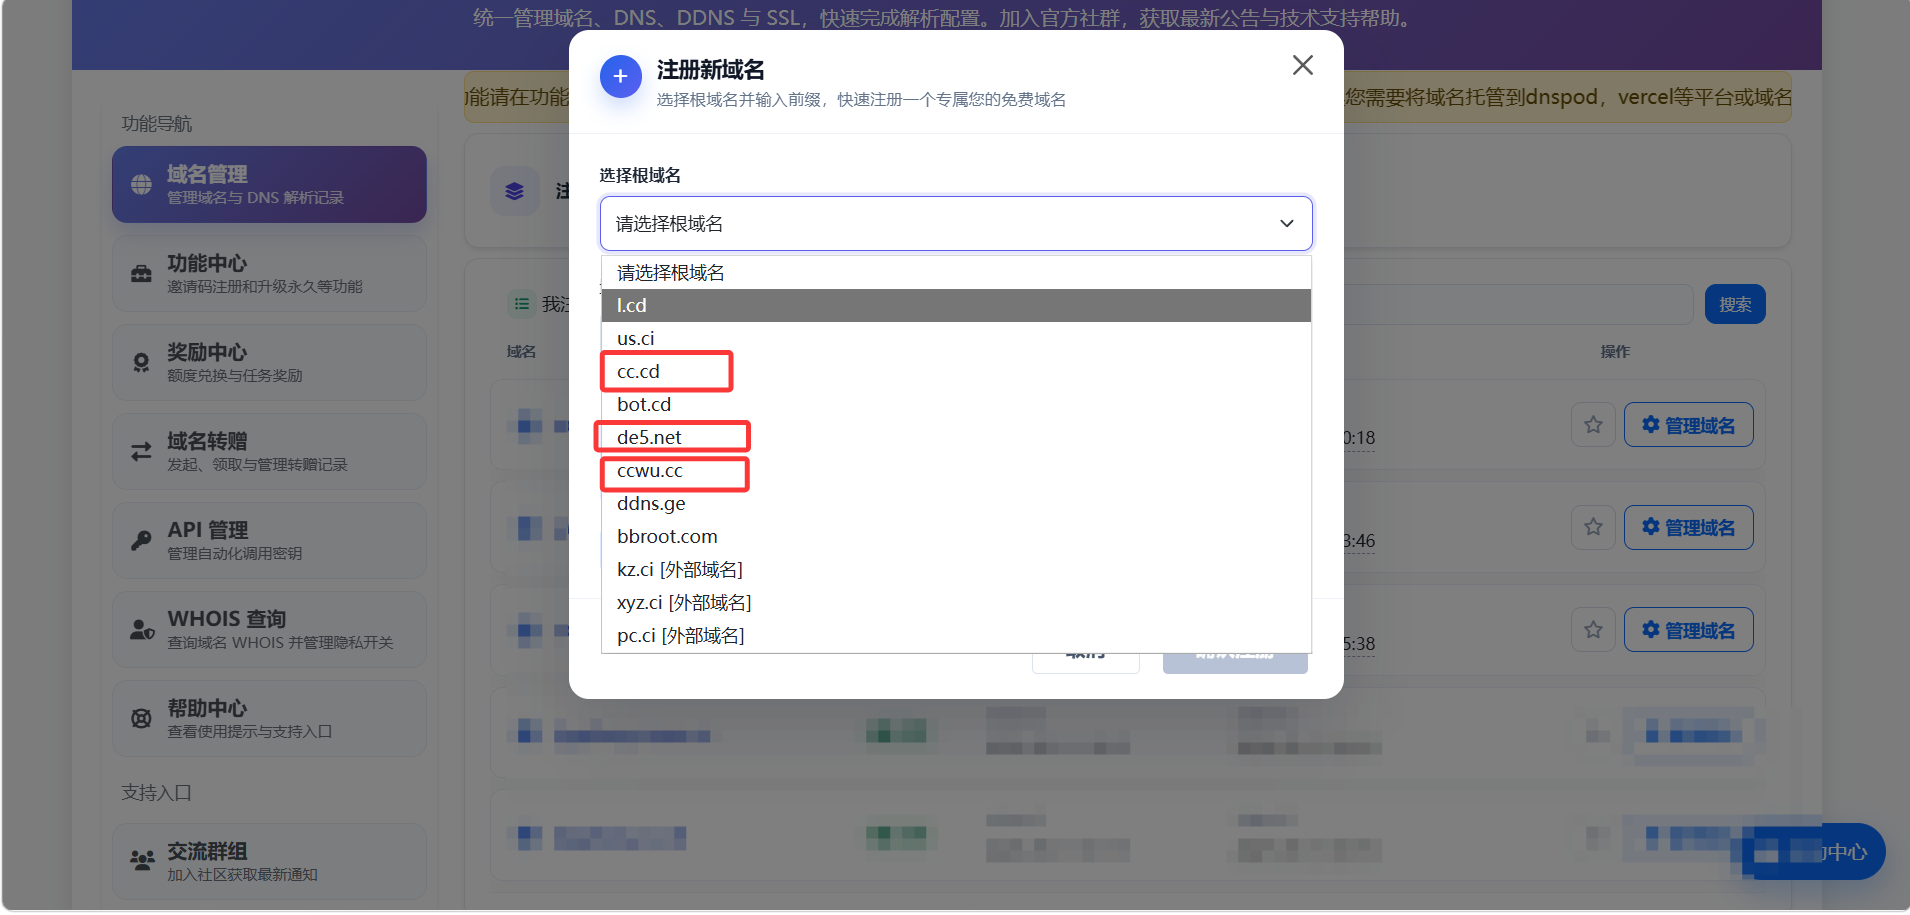
Task: Click 管理域名 in the 5:38 row
Action: tap(1688, 630)
